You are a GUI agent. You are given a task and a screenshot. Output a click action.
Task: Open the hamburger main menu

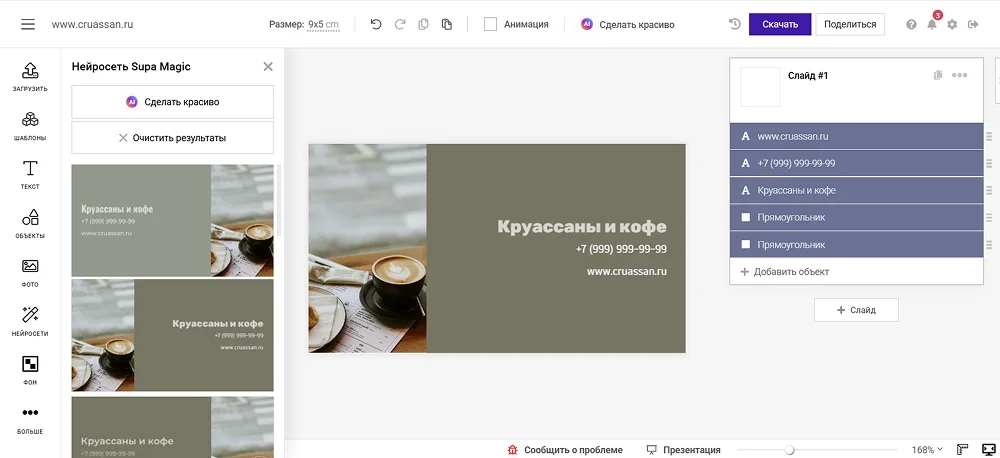point(27,24)
